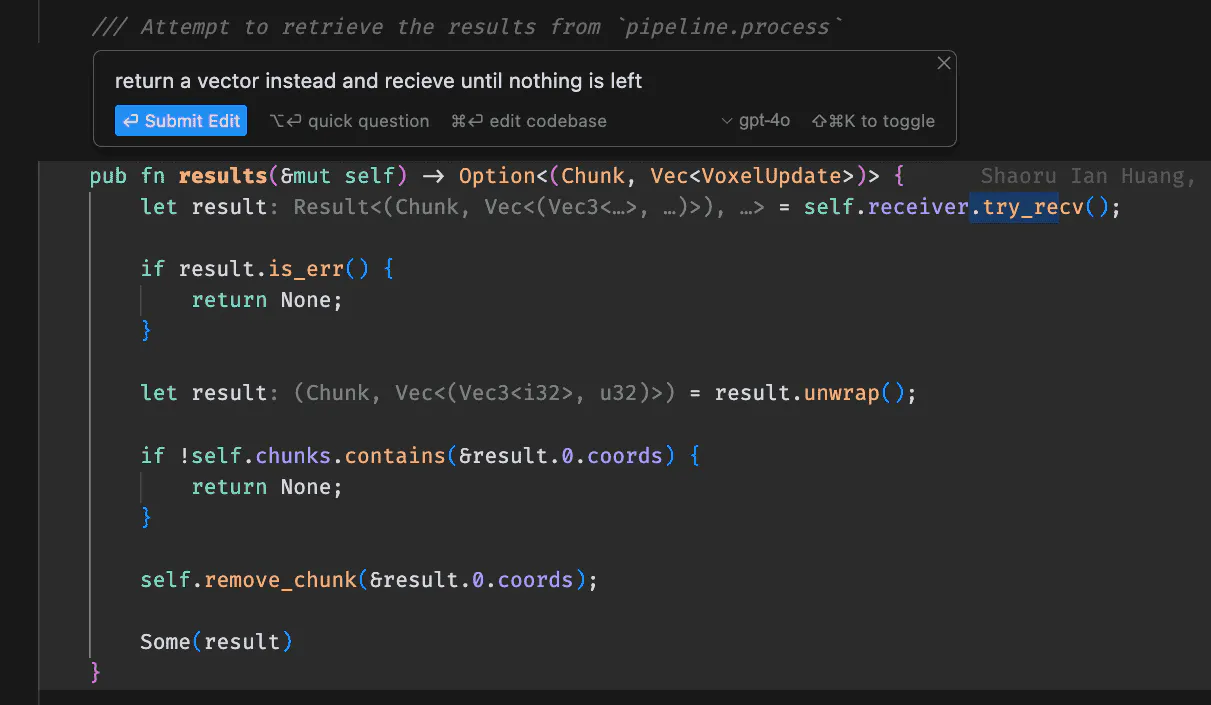Click the is_err method call
Image resolution: width=1211 pixels, height=705 pixels.
(x=306, y=269)
